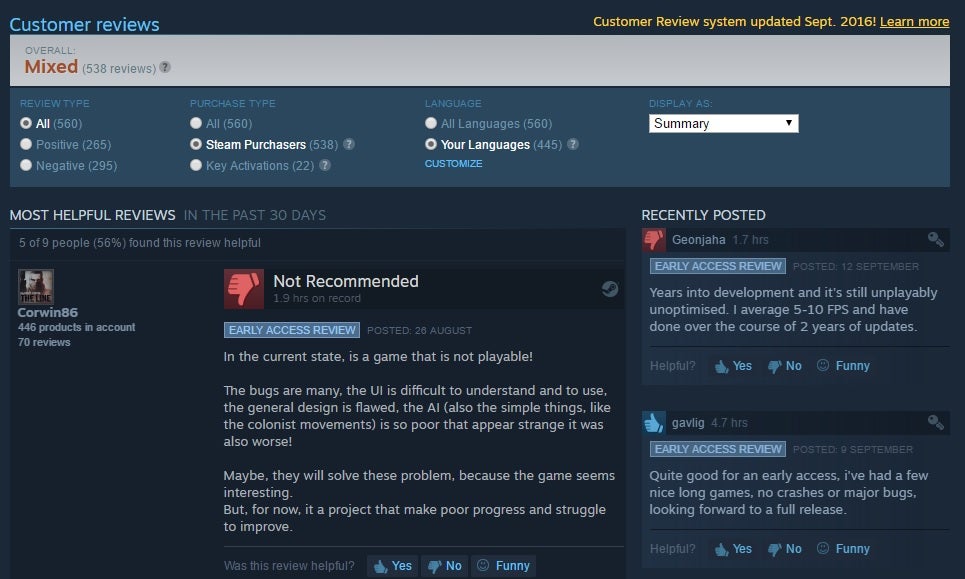
Task: Click the key icon on gavlig's review
Action: [935, 422]
